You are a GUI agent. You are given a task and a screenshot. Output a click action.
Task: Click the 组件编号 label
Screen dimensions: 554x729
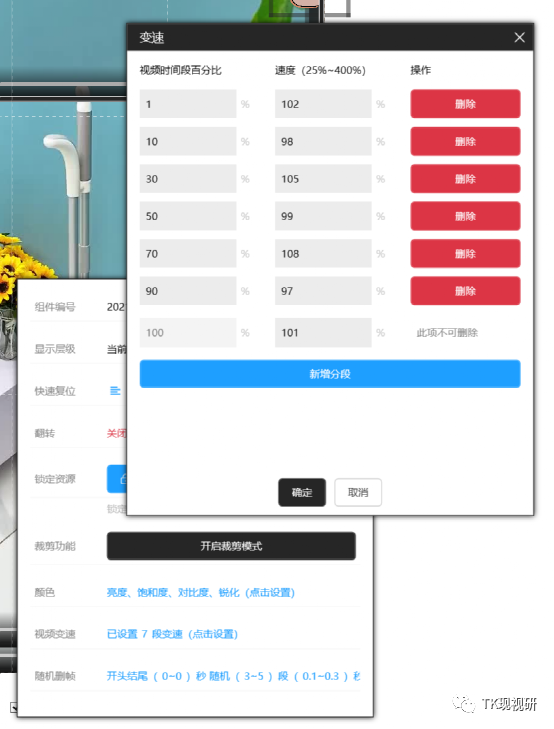(55, 307)
